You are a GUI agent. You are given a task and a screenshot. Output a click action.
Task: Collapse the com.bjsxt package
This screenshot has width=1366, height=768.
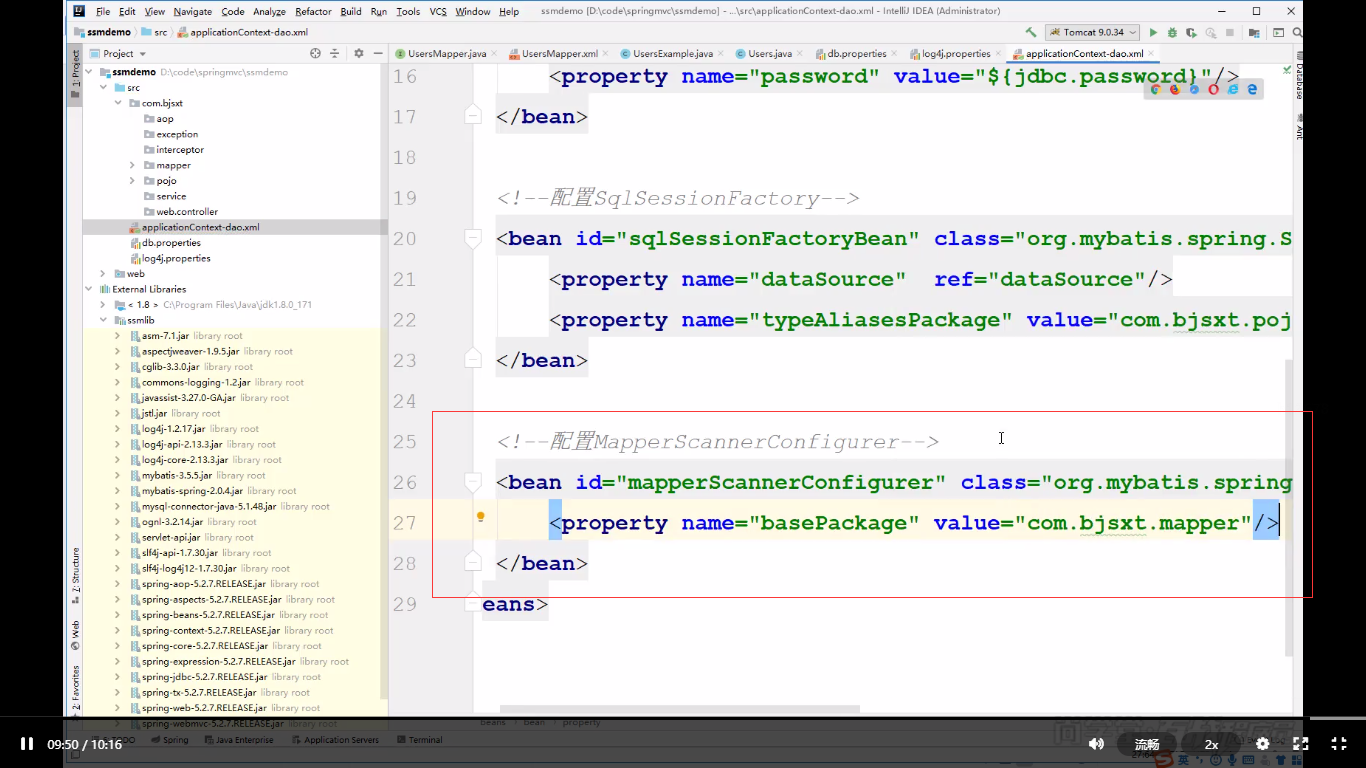[x=118, y=103]
